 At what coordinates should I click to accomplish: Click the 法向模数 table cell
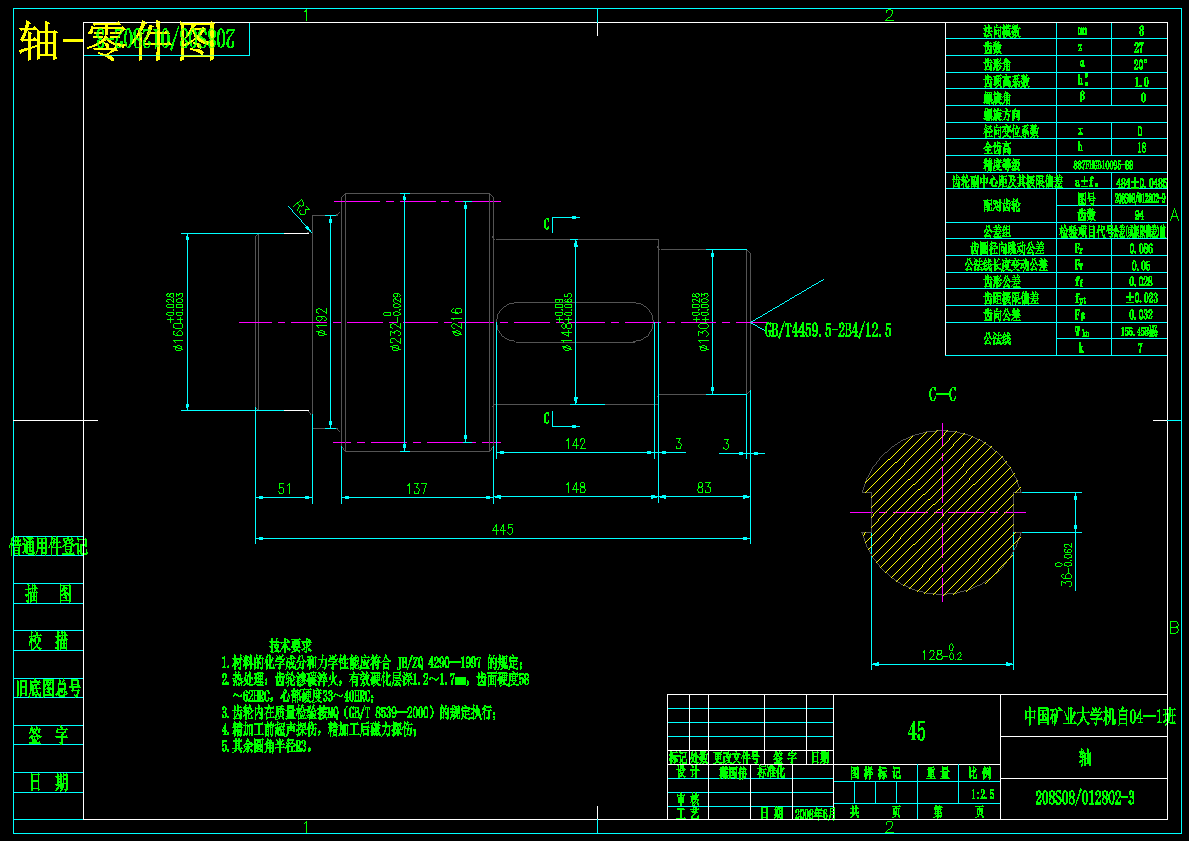click(1001, 31)
